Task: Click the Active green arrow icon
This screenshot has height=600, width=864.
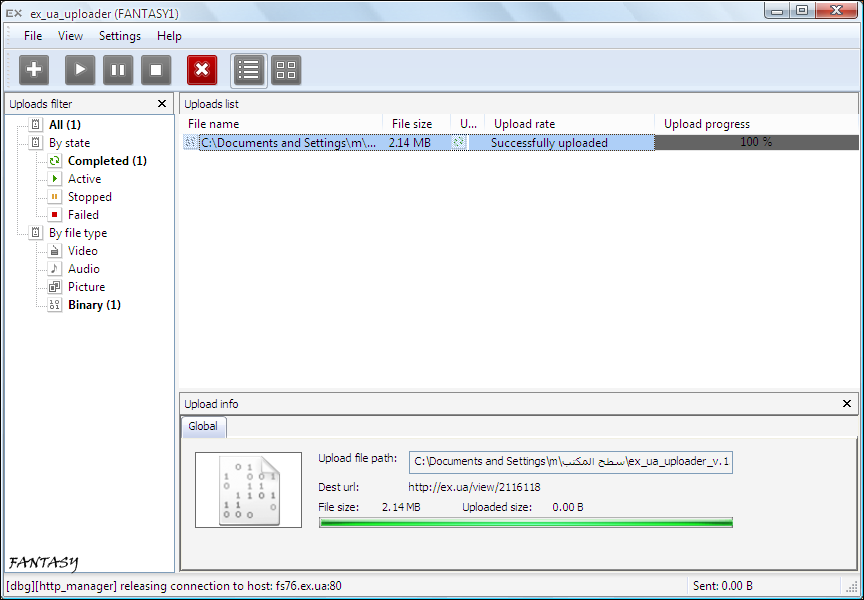Action: click(x=55, y=179)
